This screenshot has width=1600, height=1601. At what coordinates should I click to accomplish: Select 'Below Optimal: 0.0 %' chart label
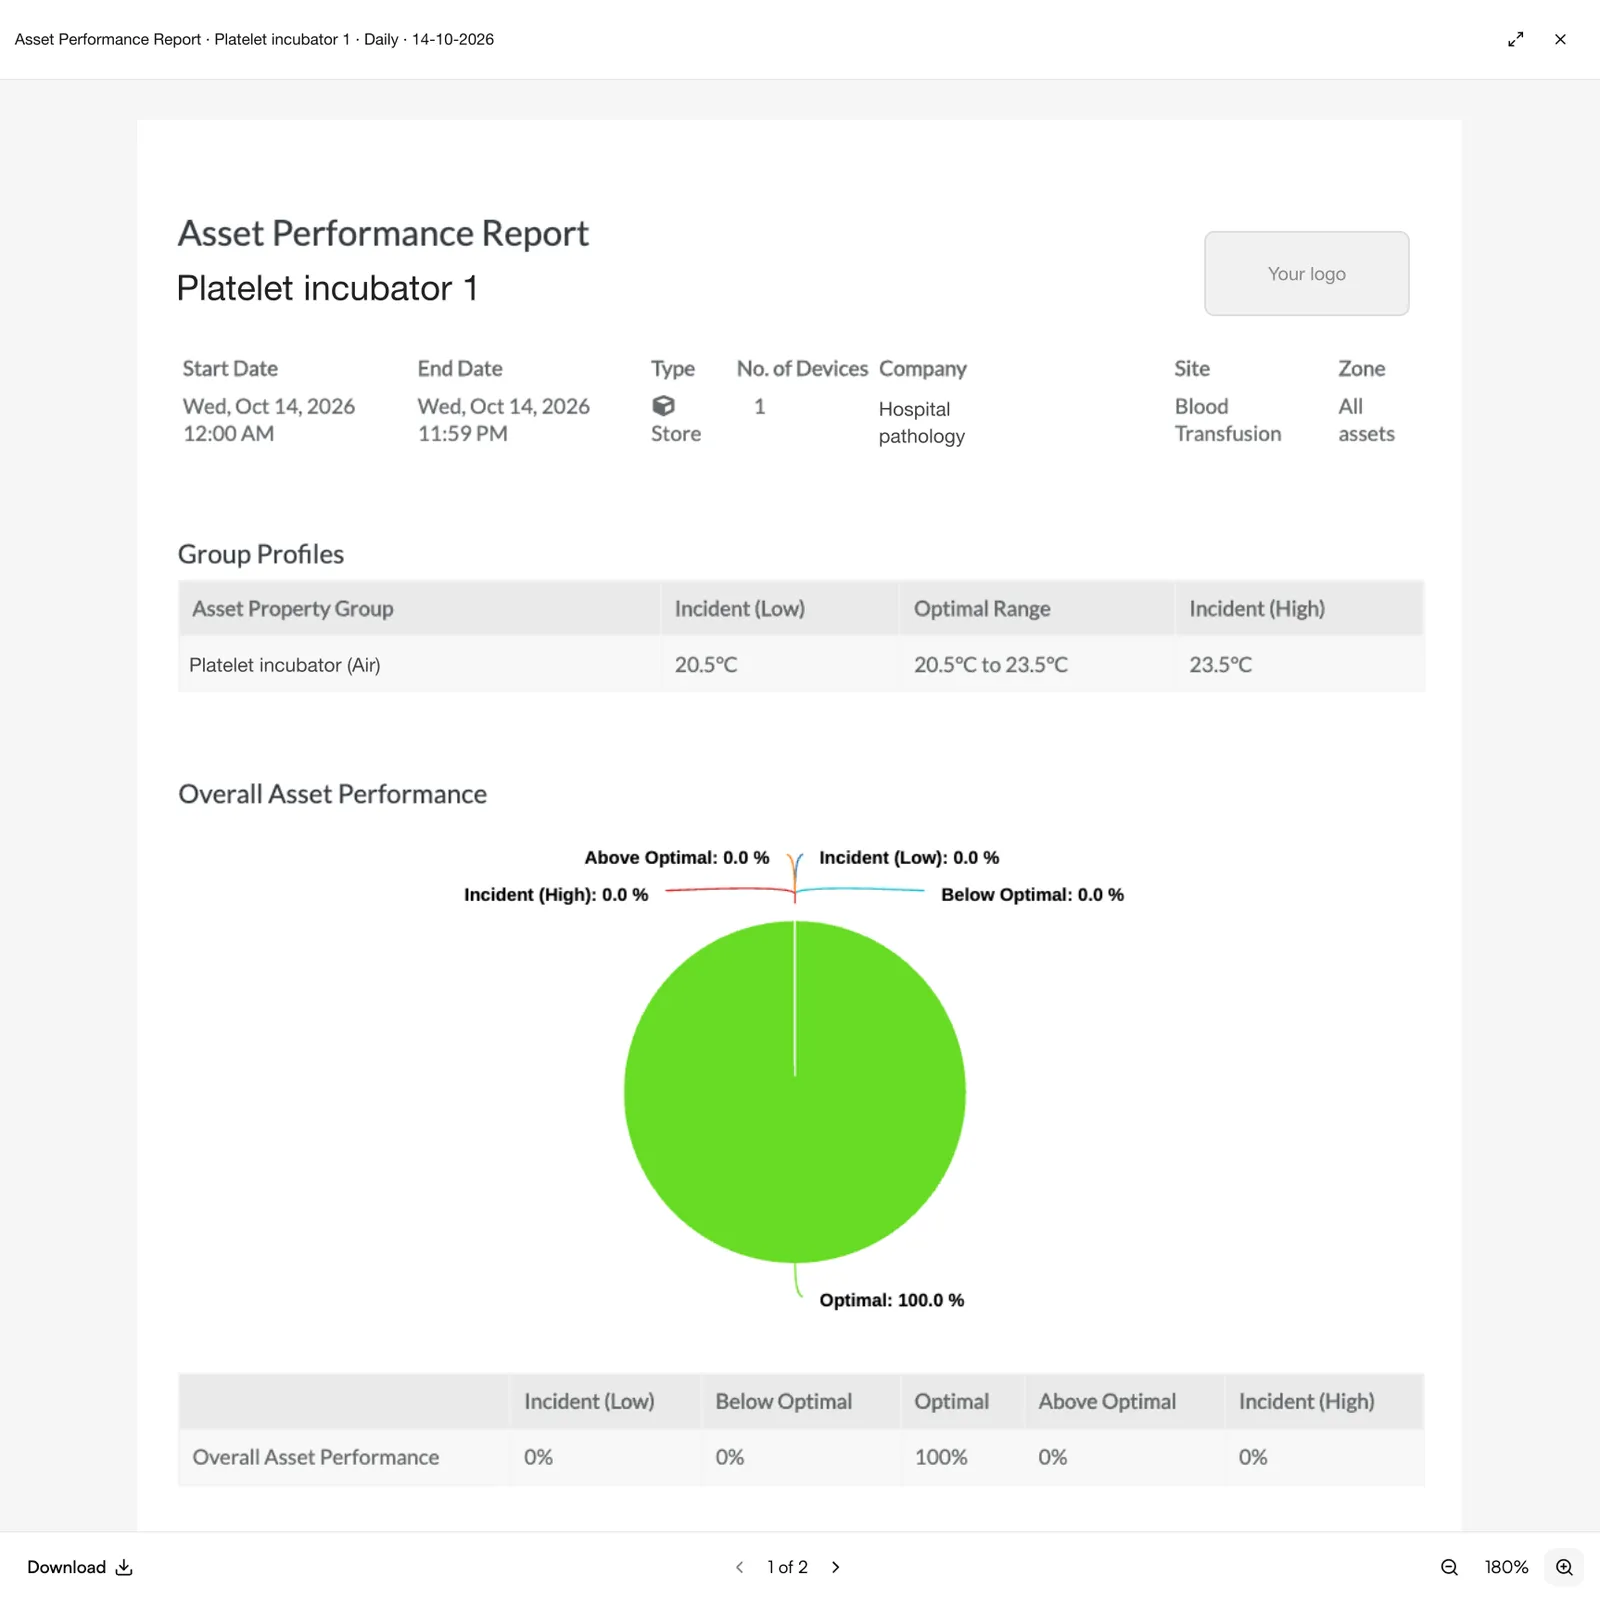1032,894
